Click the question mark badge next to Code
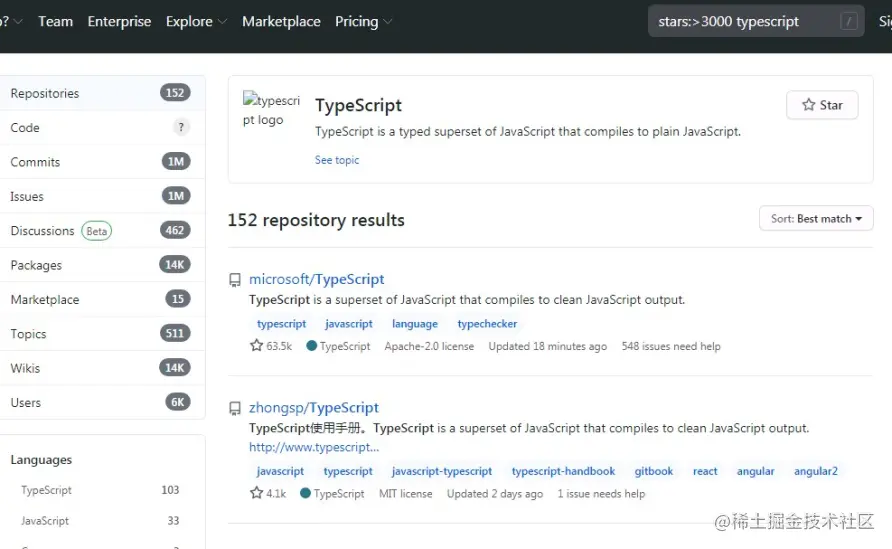This screenshot has height=549, width=892. pos(181,127)
